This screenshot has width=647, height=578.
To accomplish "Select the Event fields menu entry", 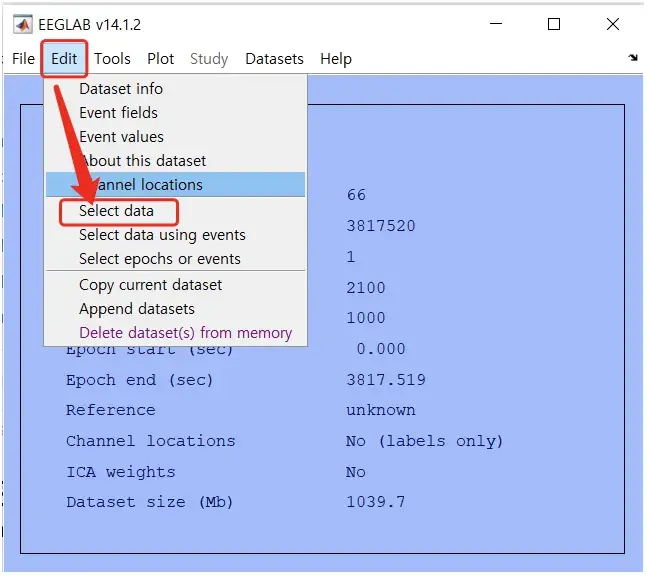I will 118,113.
